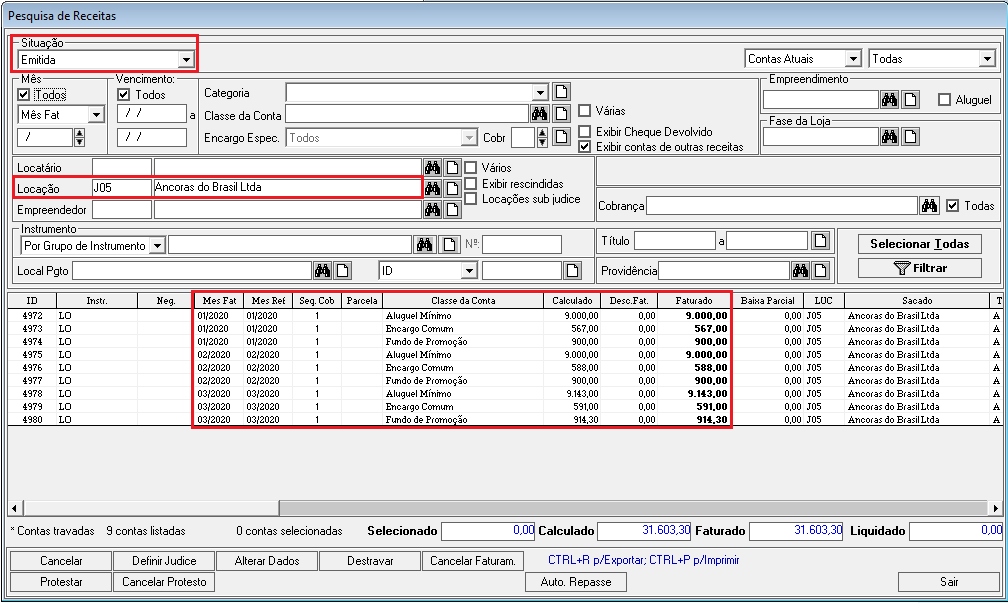Search Empreendedor with binoculars icon
The width and height of the screenshot is (1008, 603).
[433, 210]
